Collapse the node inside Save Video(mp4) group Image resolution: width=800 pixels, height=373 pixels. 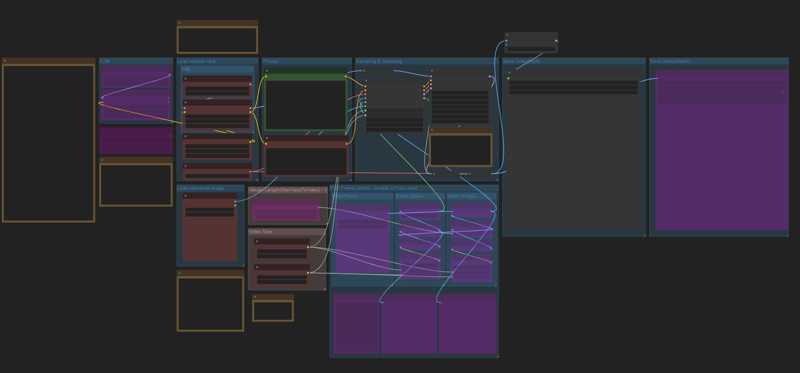pyautogui.click(x=509, y=72)
